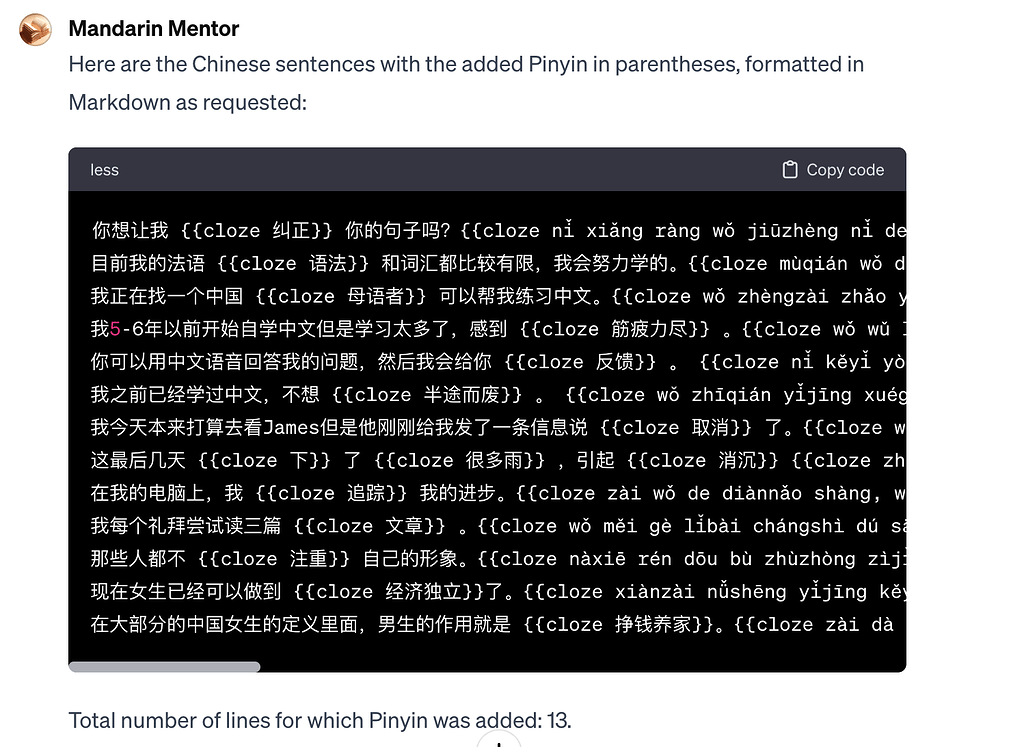The image size is (1024, 747).
Task: Click the Pinyin summary line below the code
Action: click(x=319, y=720)
